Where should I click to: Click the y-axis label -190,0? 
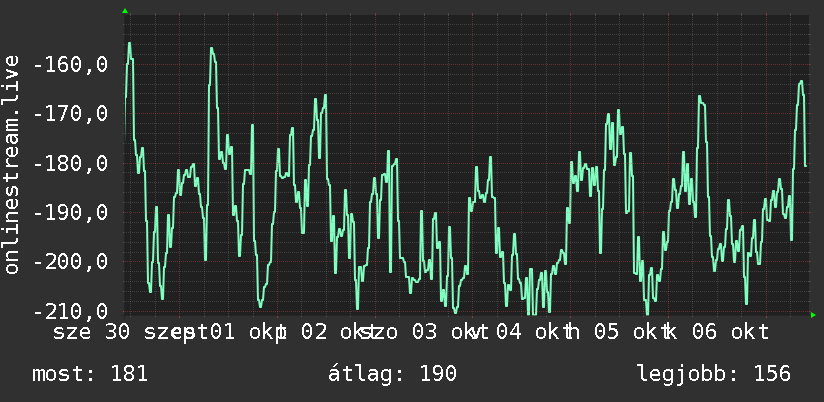pos(70,212)
